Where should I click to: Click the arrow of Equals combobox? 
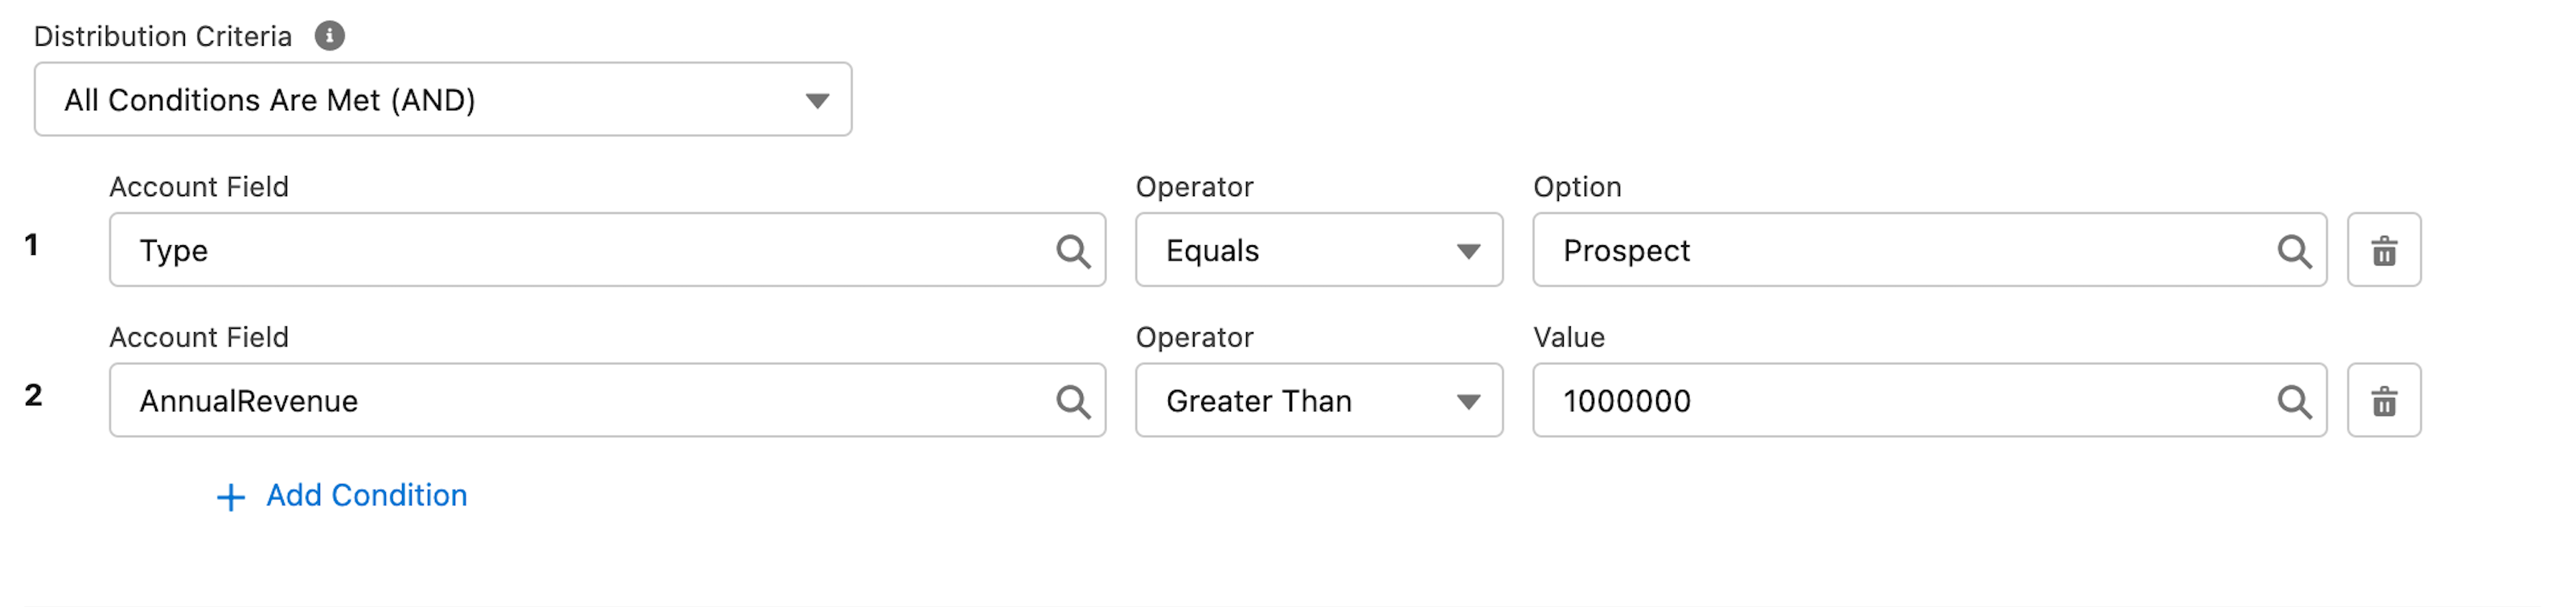click(1467, 252)
